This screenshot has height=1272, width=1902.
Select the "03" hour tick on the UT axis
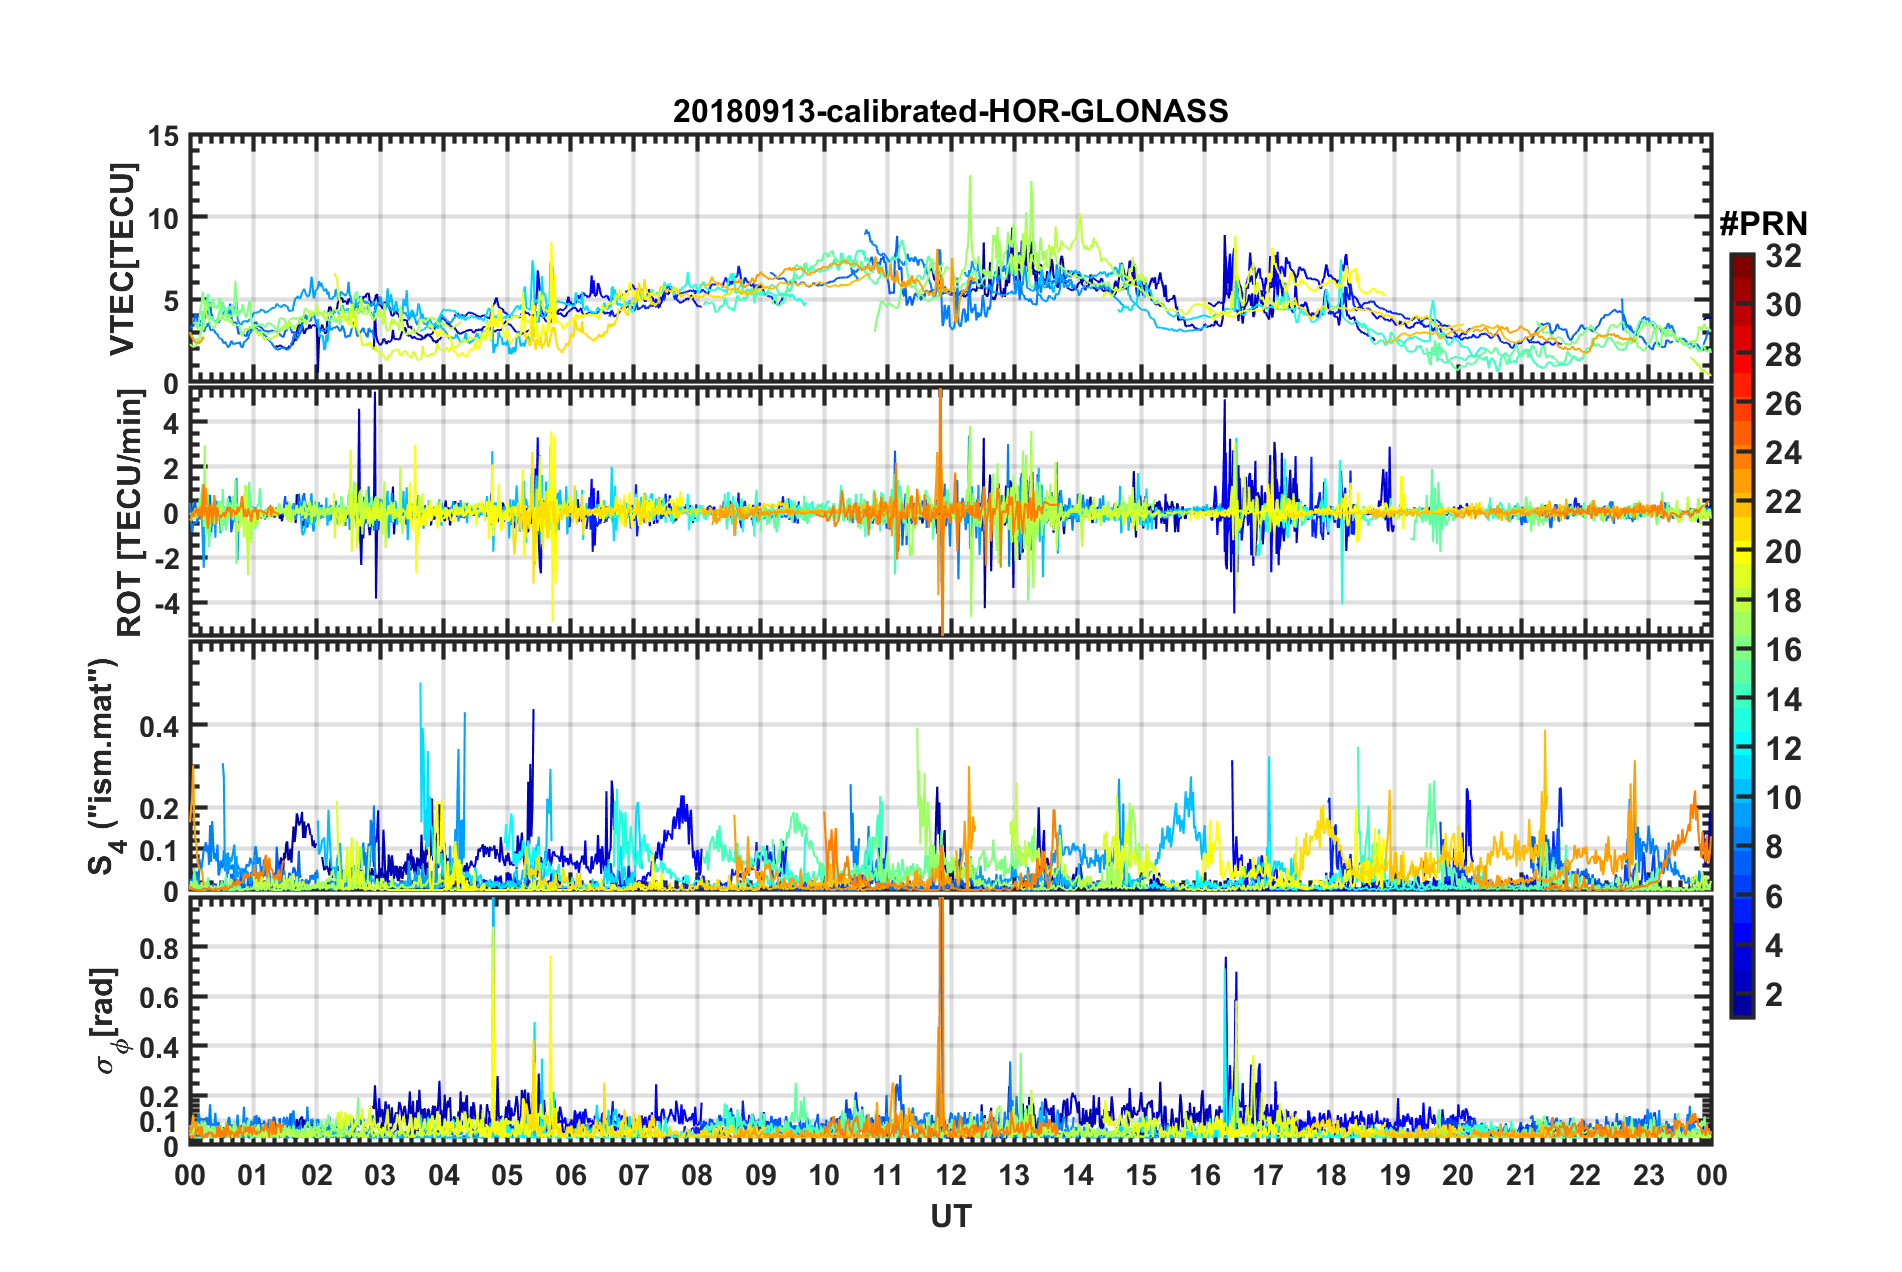pyautogui.click(x=380, y=1175)
